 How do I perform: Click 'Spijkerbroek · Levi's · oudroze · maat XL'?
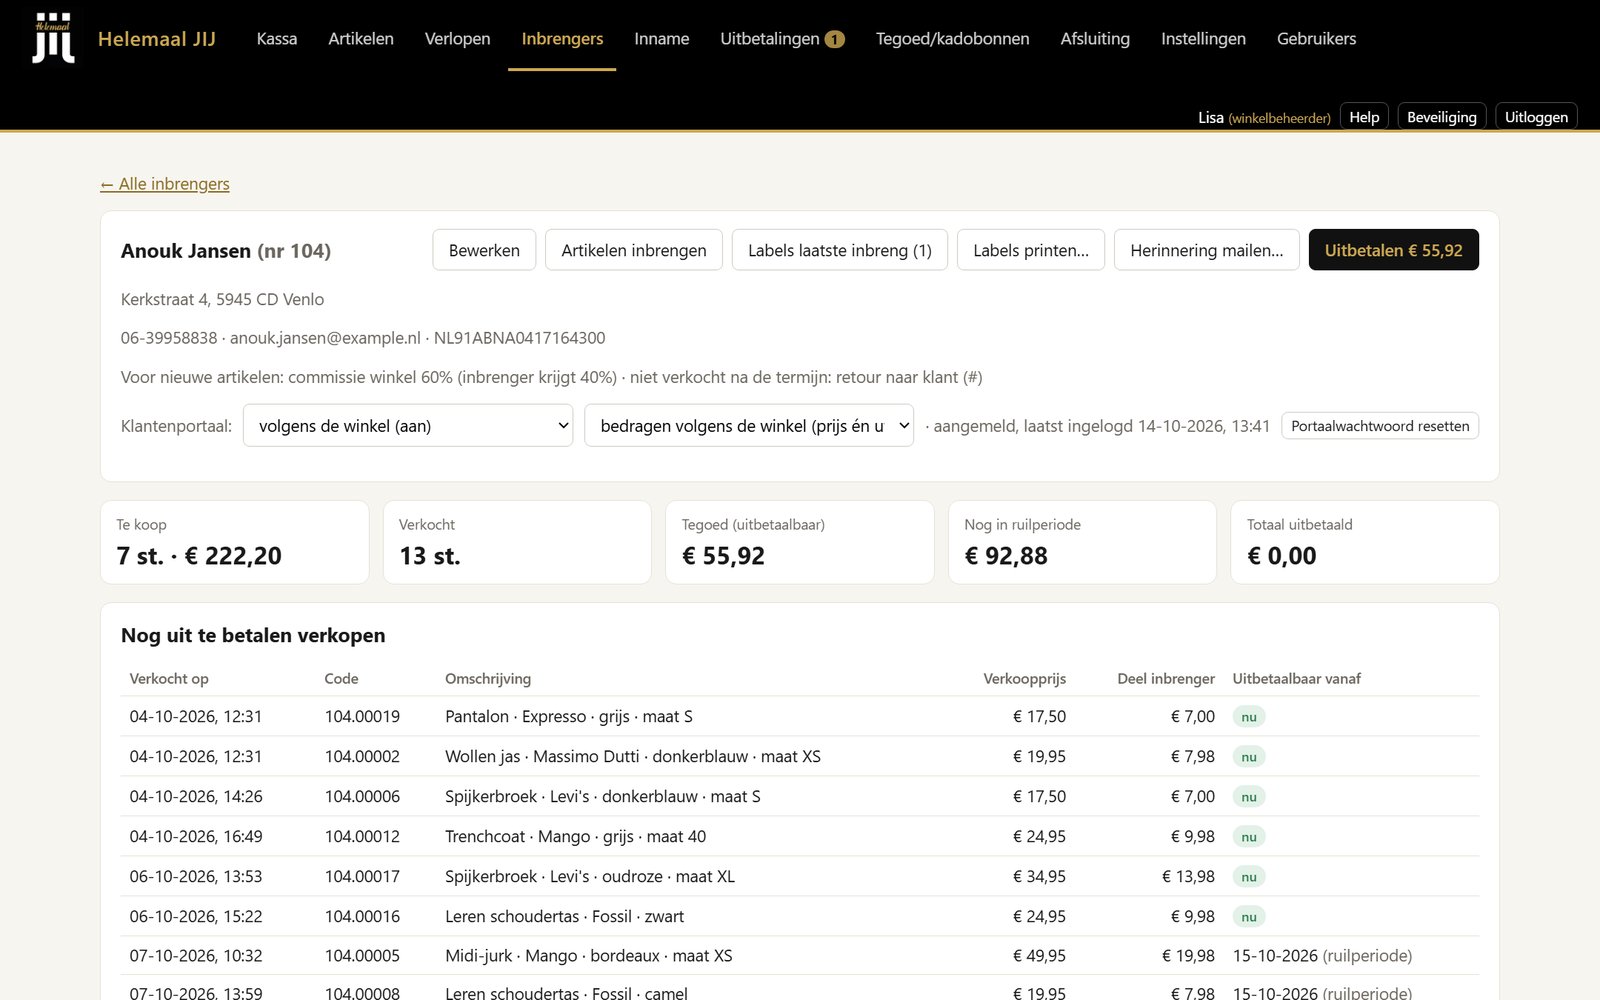click(590, 876)
